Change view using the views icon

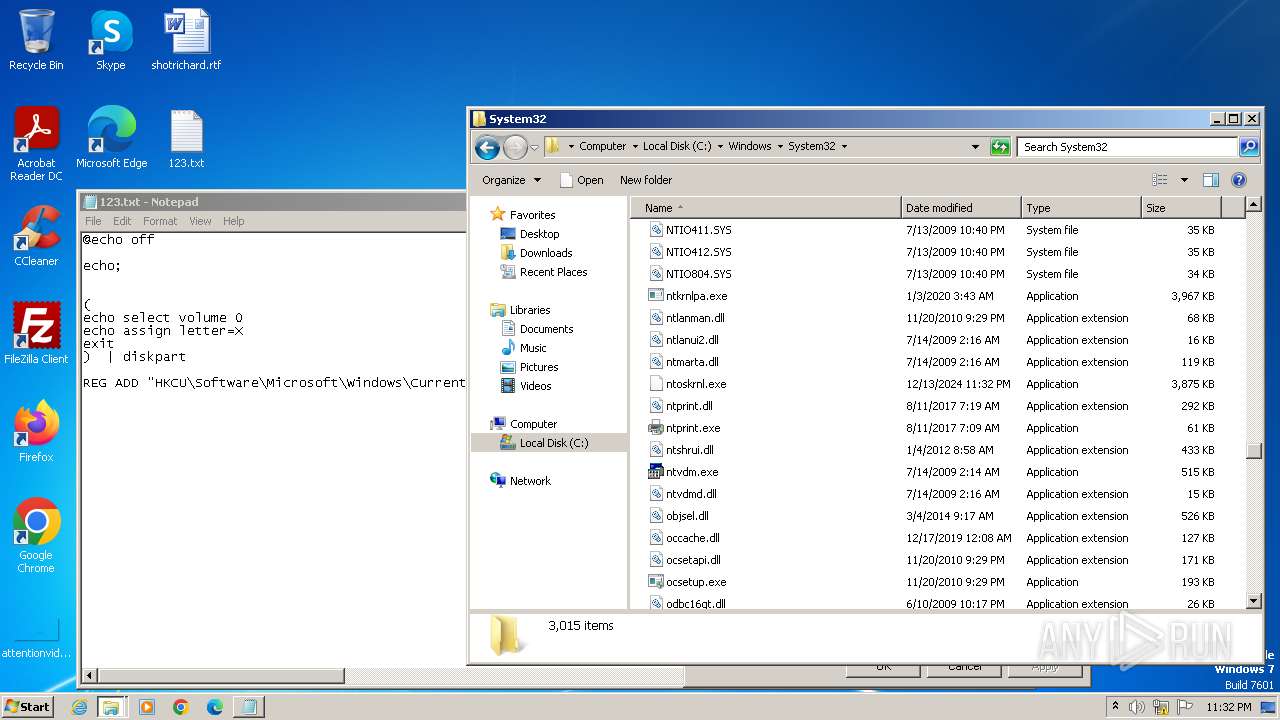point(1160,180)
